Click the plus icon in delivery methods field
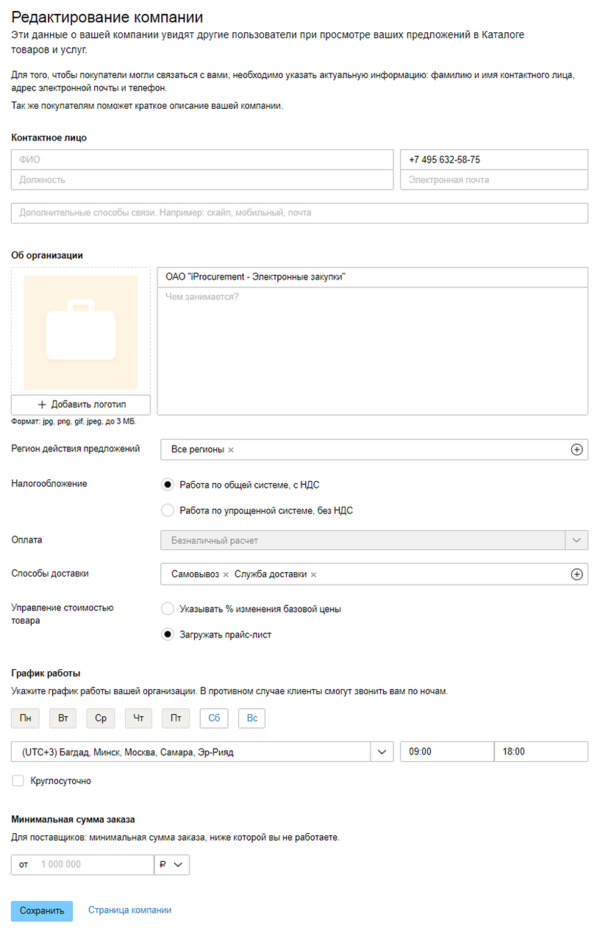 click(x=576, y=574)
